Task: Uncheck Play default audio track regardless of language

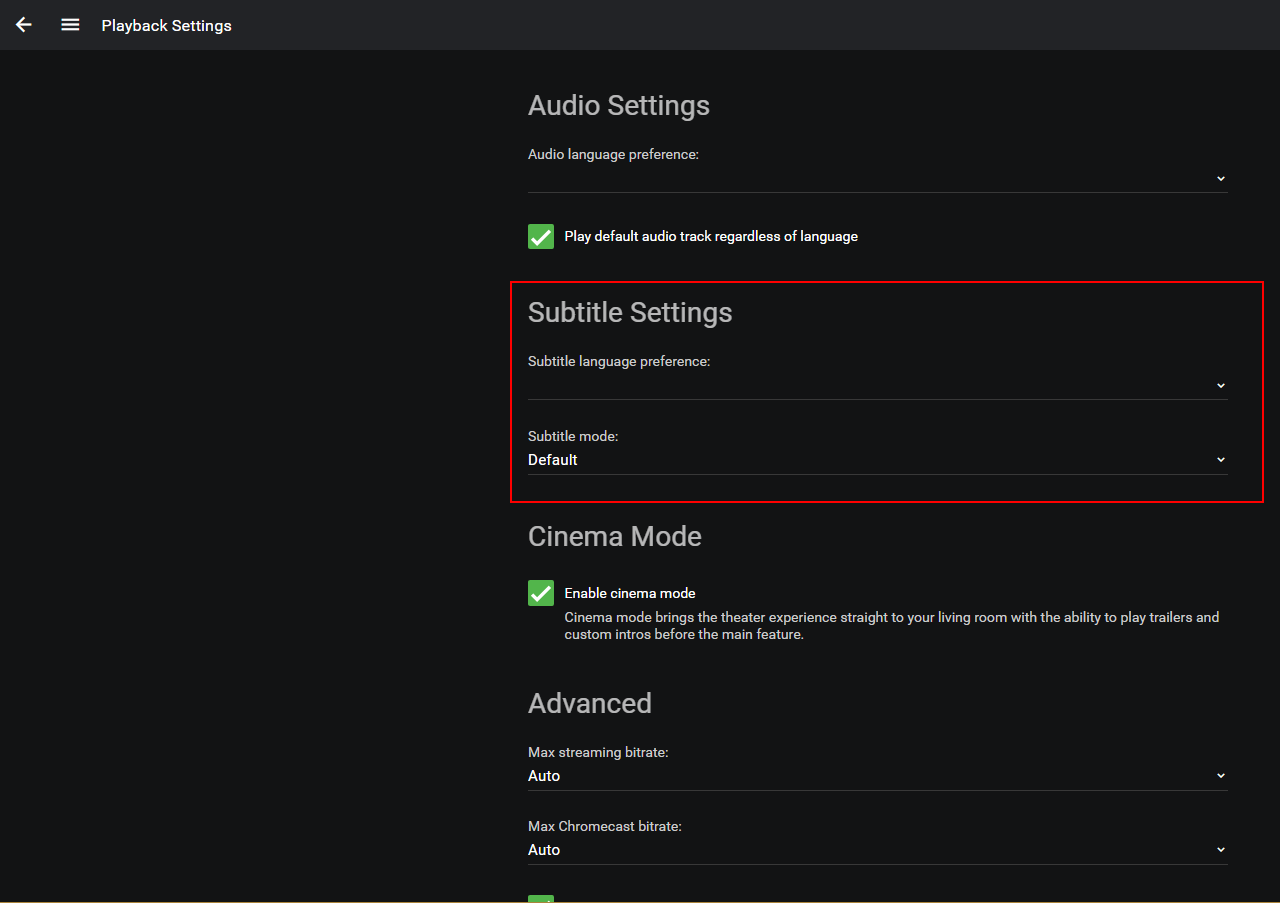Action: [540, 236]
